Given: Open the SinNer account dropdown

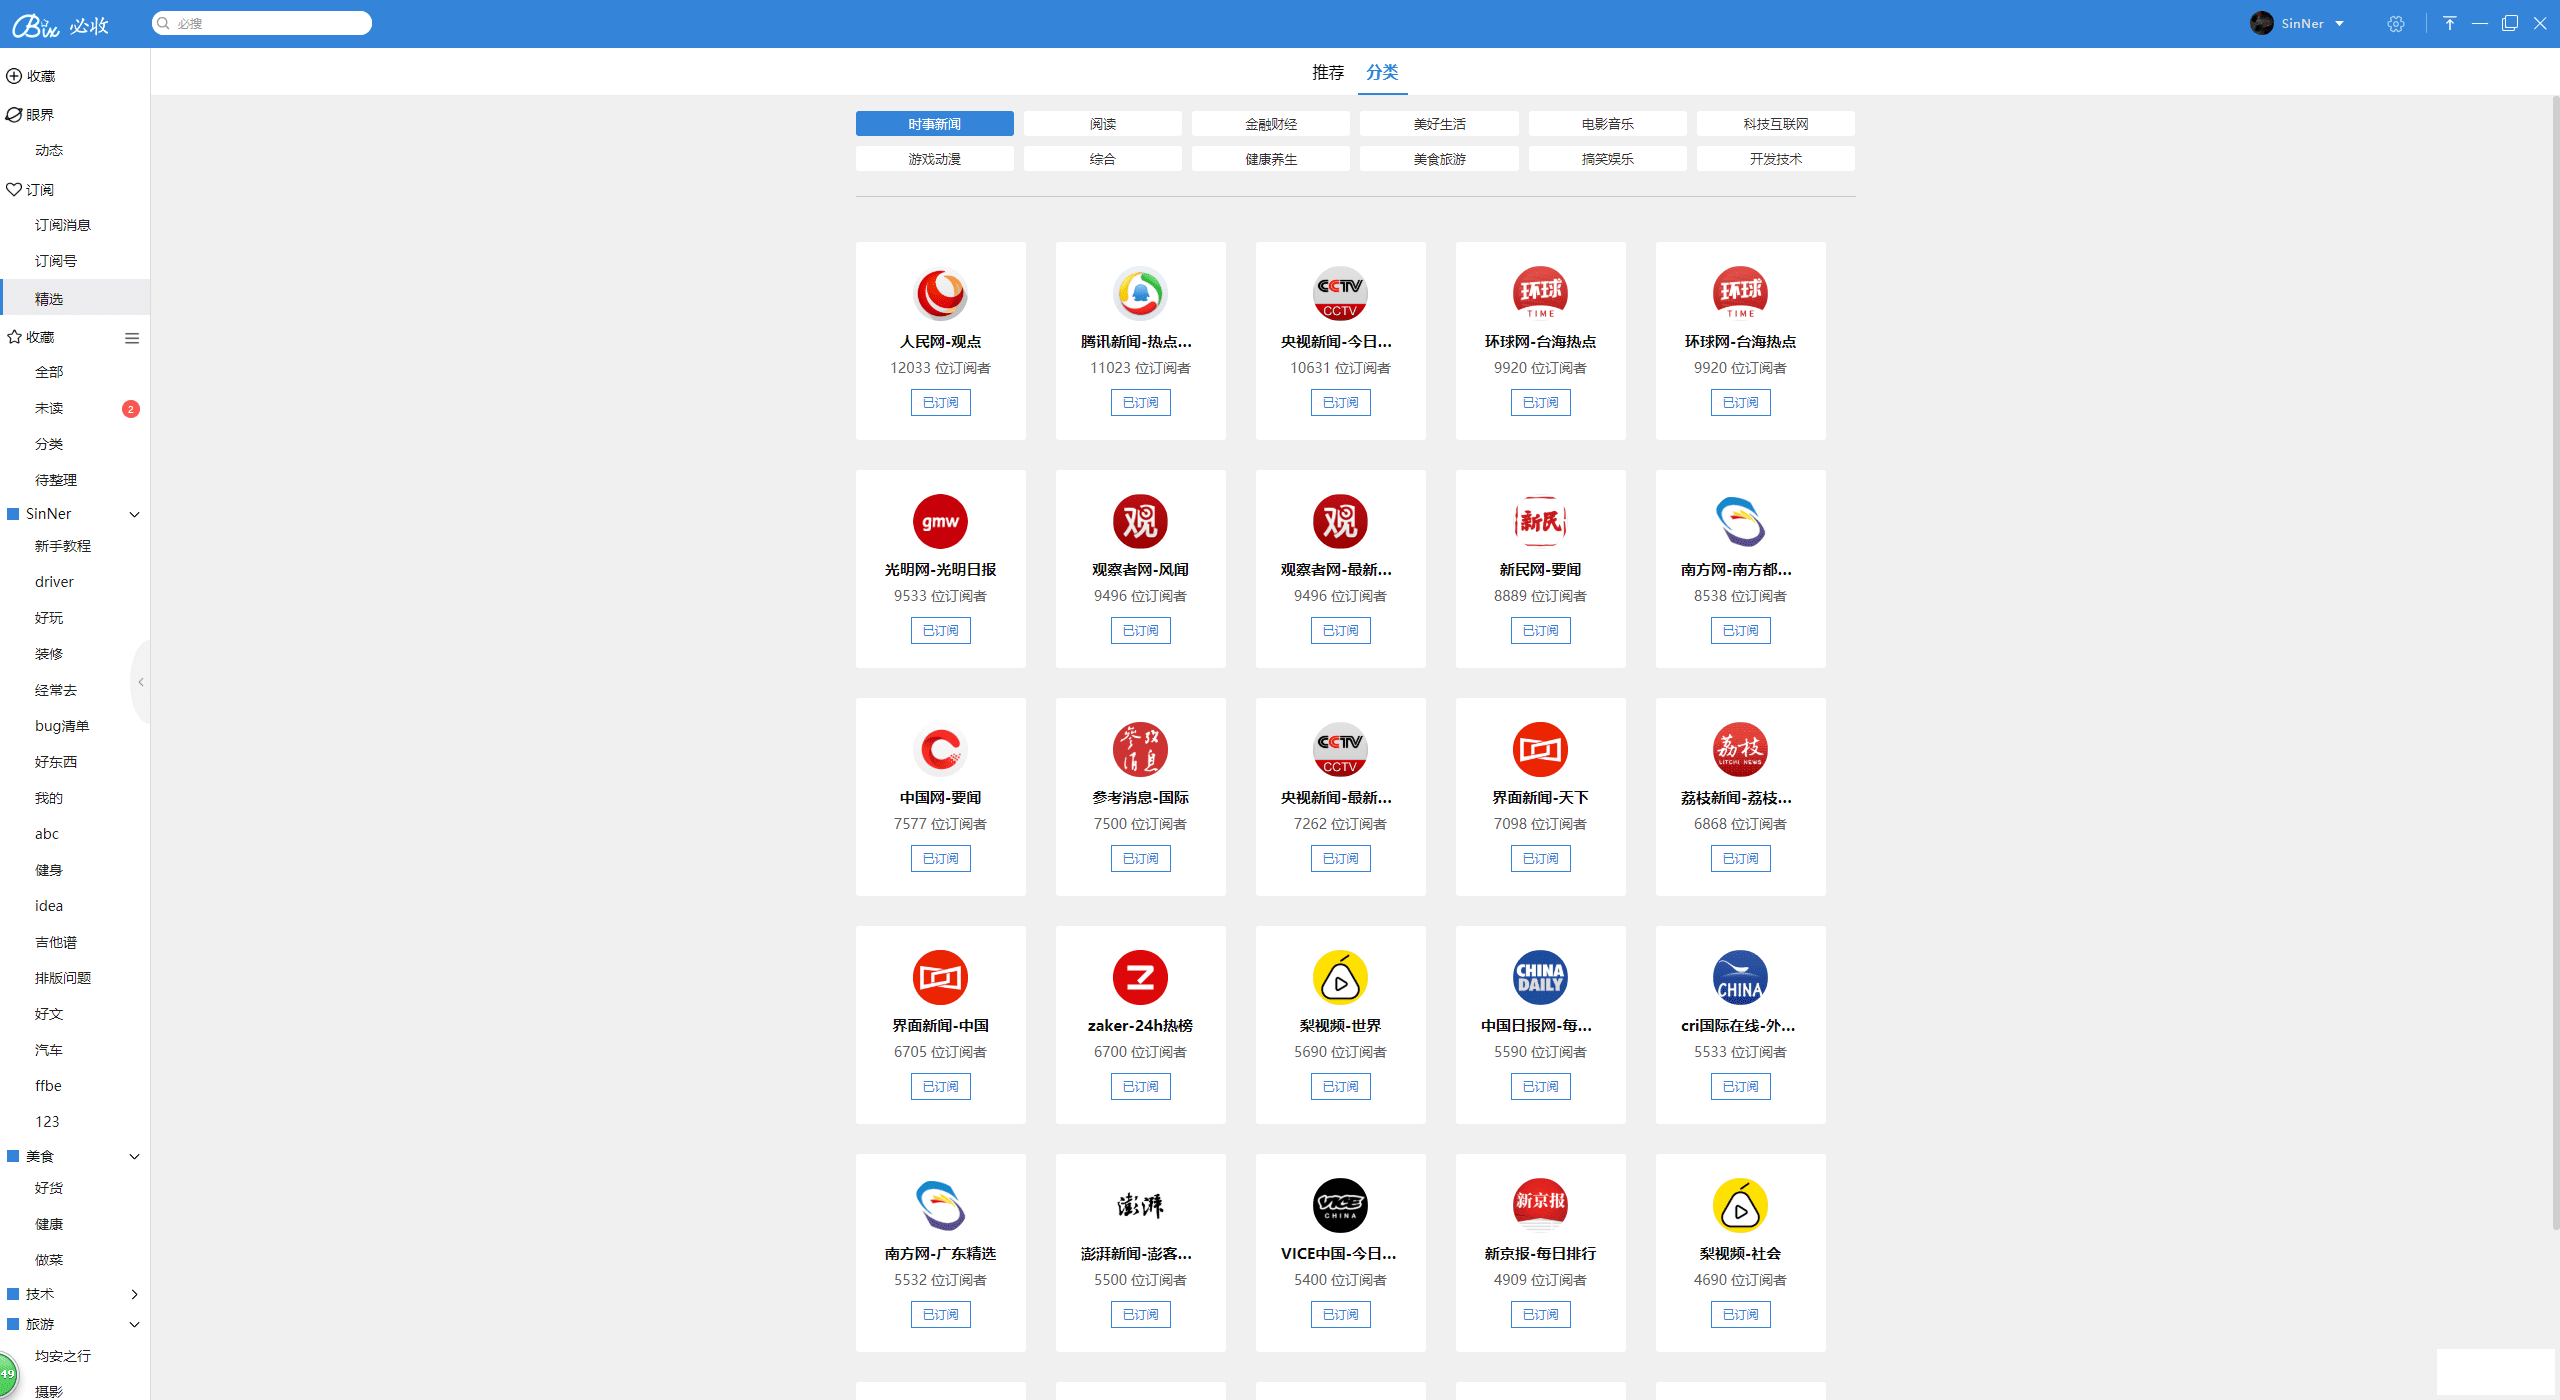Looking at the screenshot, I should coord(2339,24).
